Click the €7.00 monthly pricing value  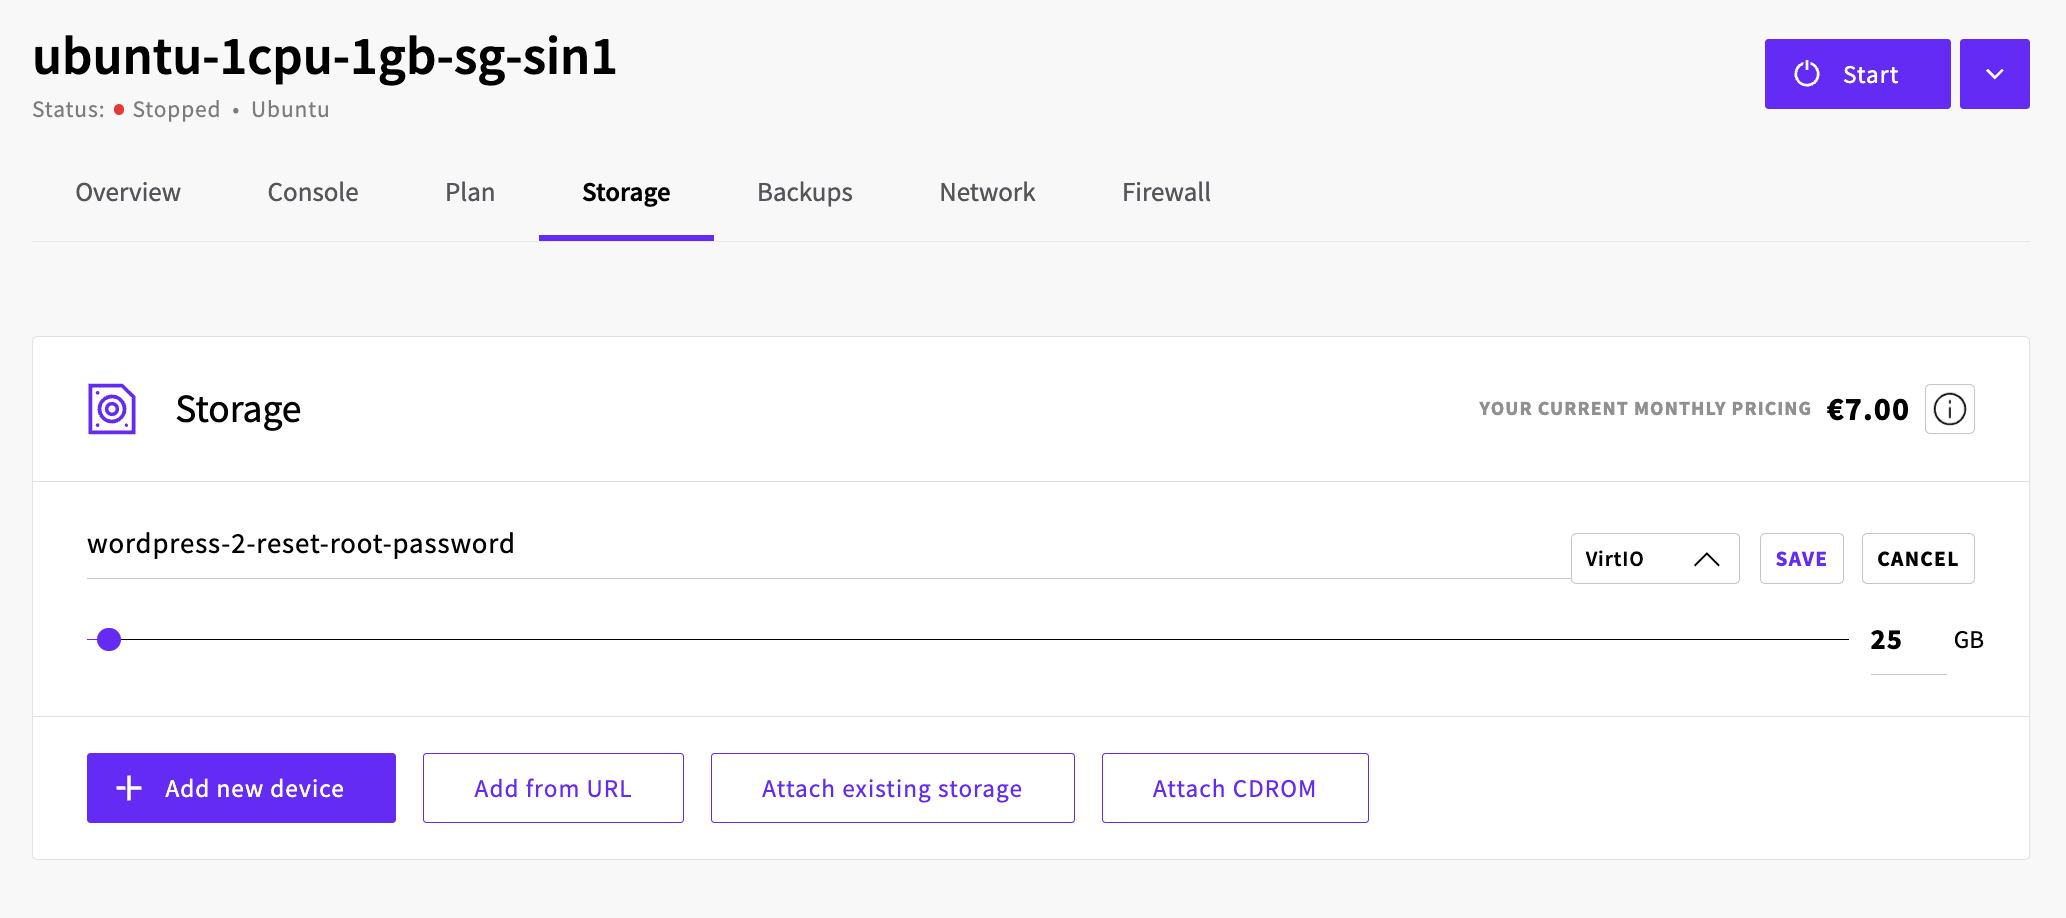[1867, 409]
